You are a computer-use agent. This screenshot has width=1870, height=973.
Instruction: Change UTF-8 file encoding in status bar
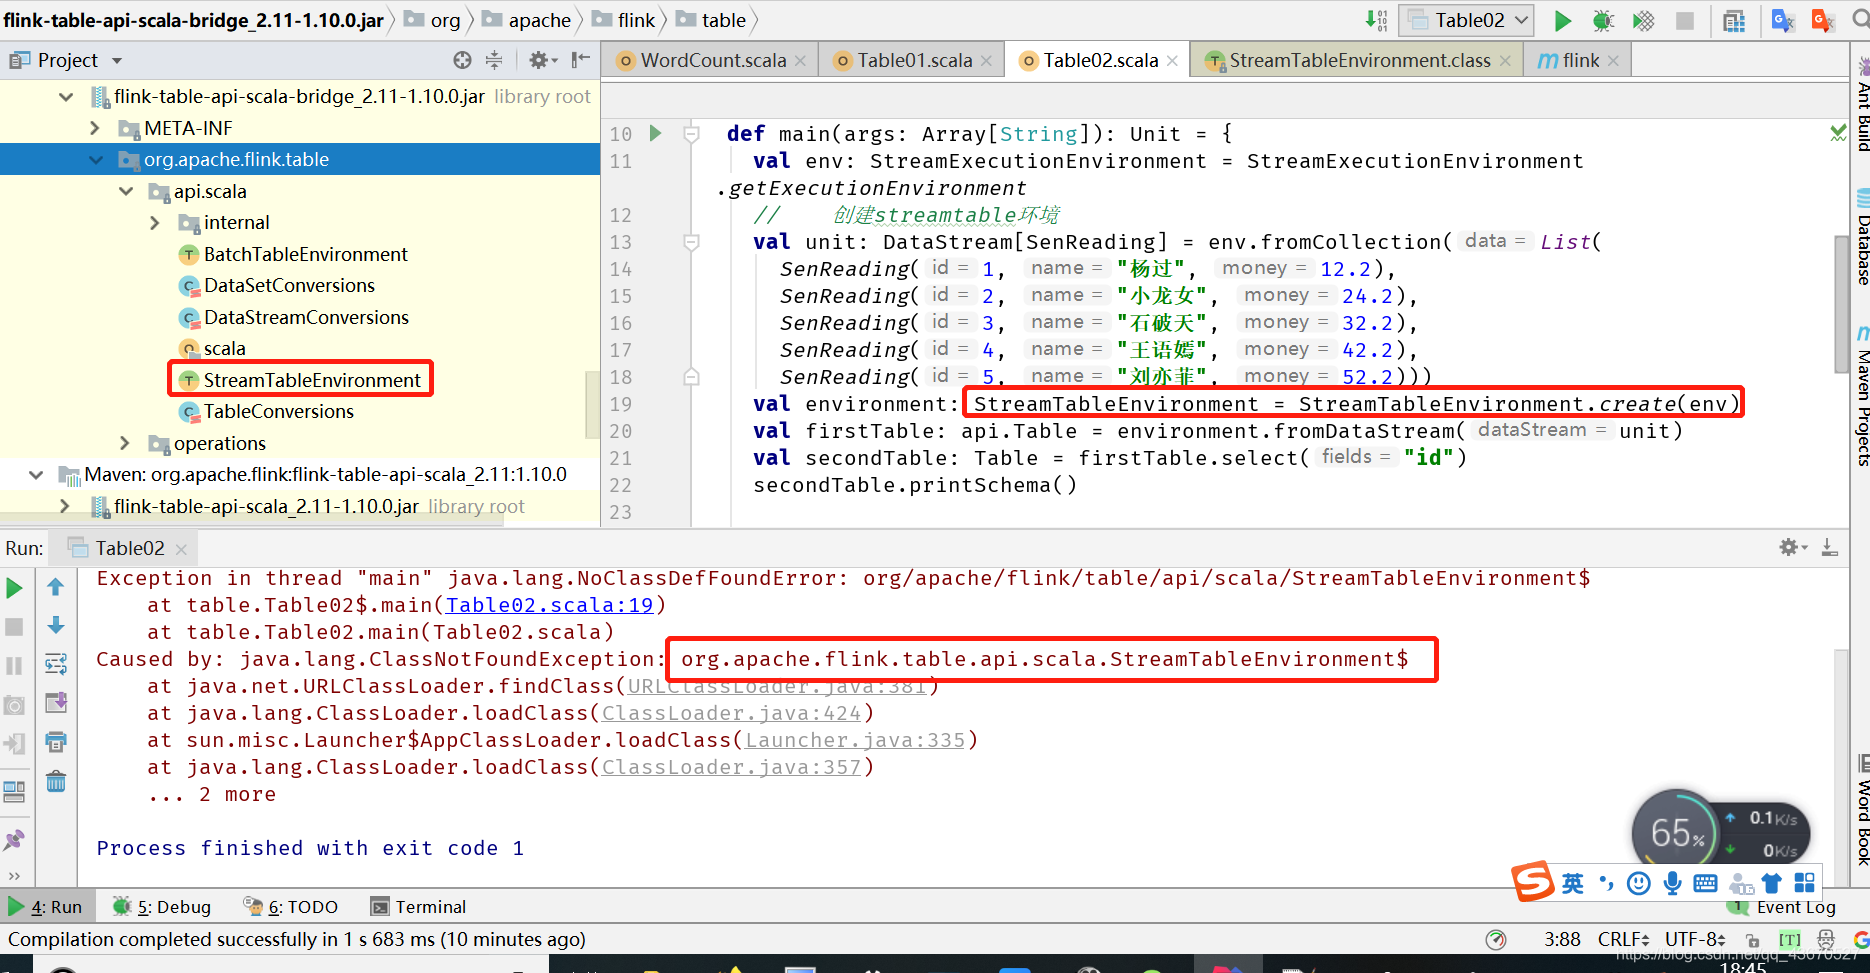pyautogui.click(x=1695, y=939)
